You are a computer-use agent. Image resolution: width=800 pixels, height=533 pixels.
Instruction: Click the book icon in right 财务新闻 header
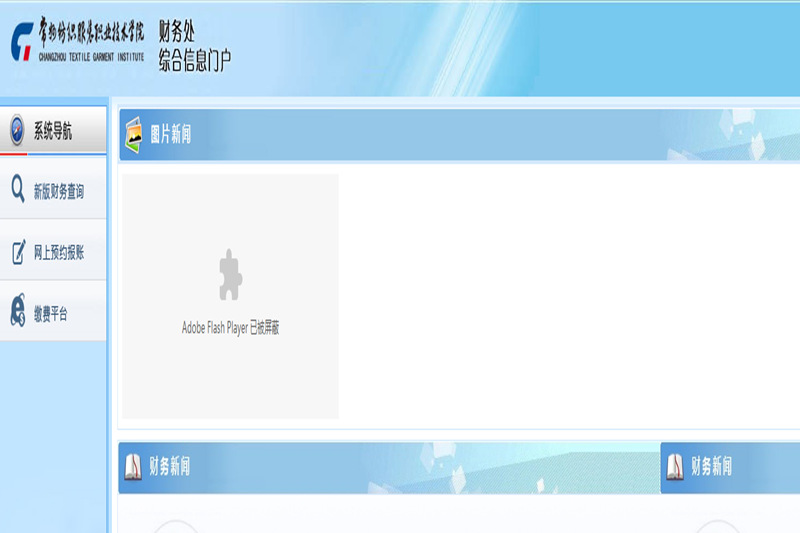pyautogui.click(x=675, y=467)
